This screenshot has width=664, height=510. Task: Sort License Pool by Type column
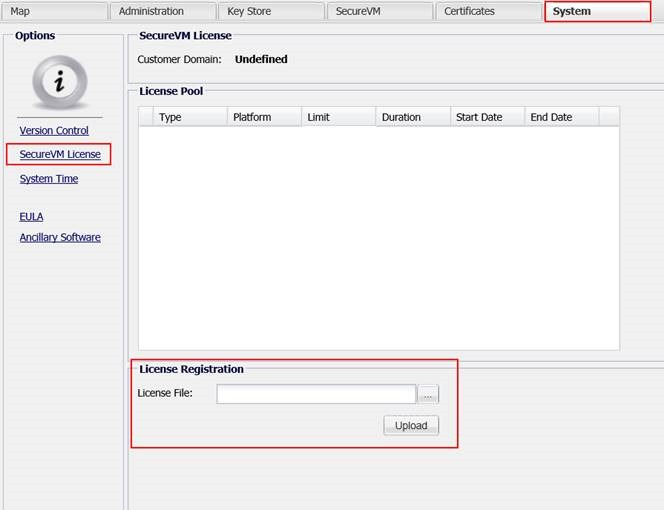pos(190,117)
